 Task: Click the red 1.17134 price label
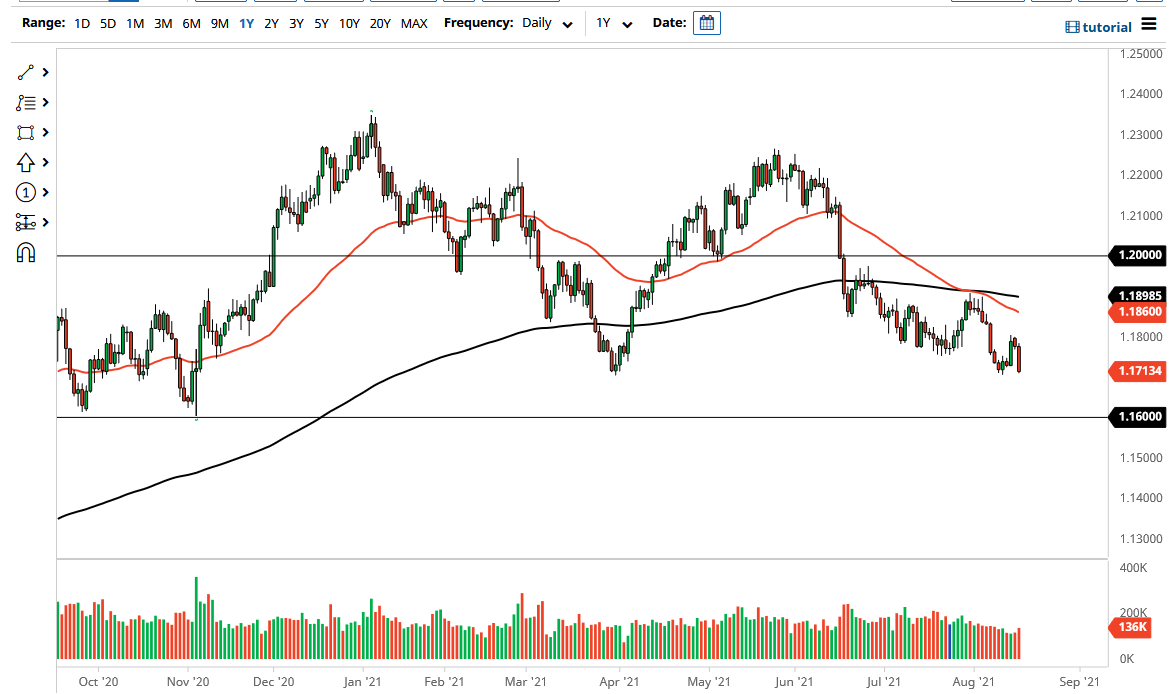[1137, 371]
